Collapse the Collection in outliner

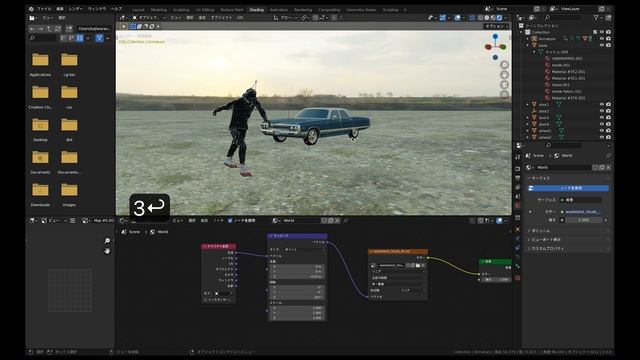click(x=521, y=32)
